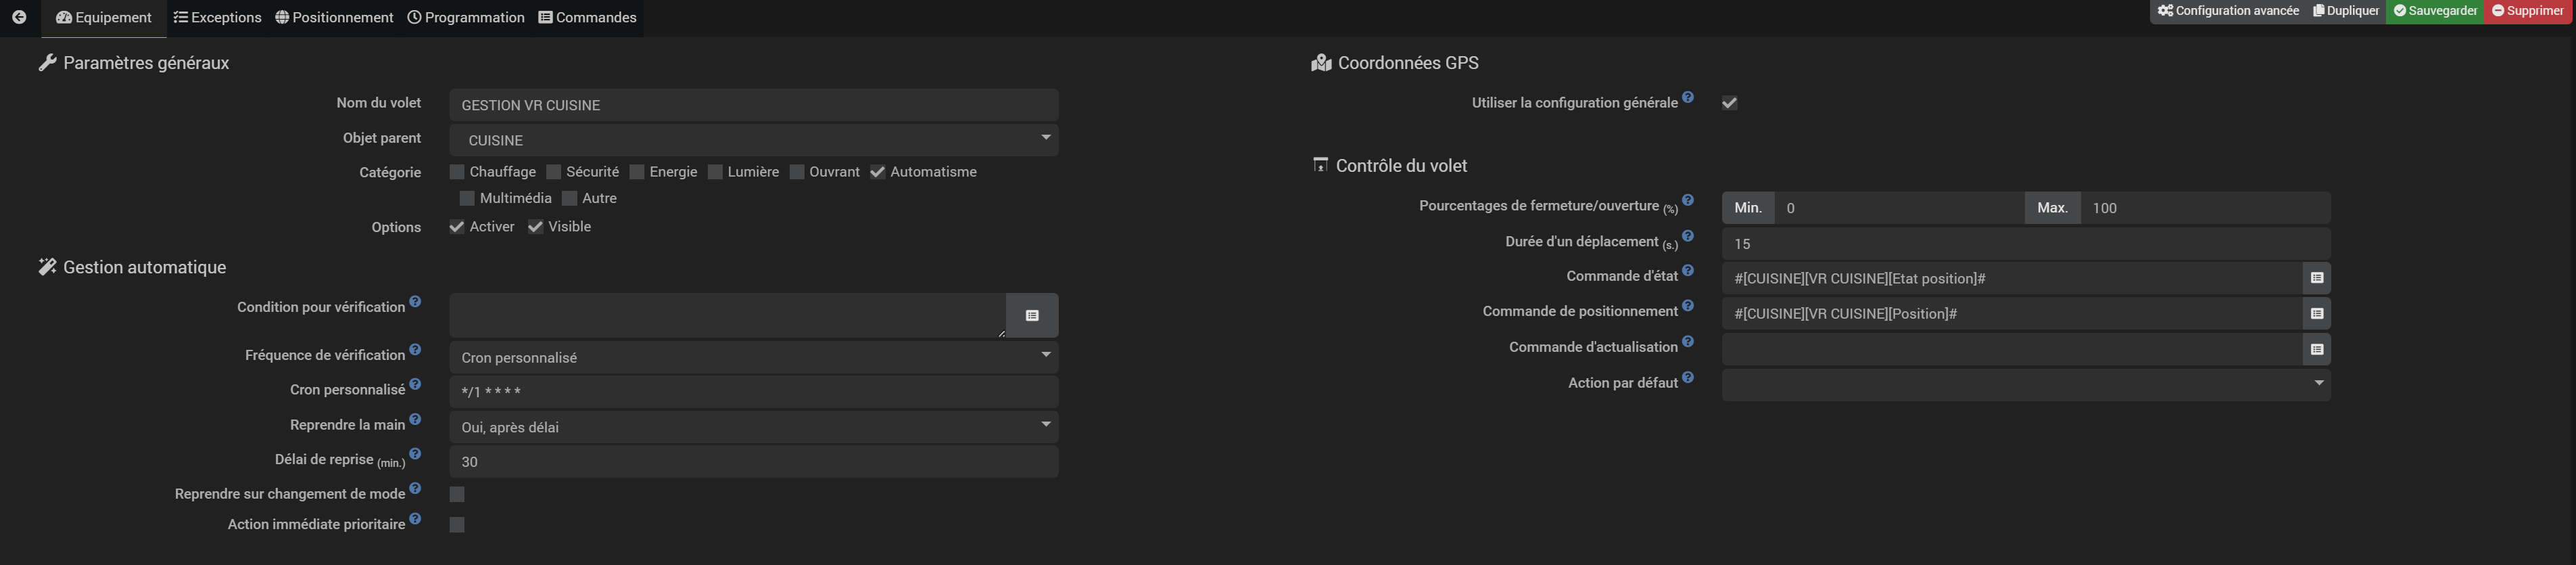This screenshot has height=565, width=2576.
Task: Open the Positionnement tab
Action: 334,18
